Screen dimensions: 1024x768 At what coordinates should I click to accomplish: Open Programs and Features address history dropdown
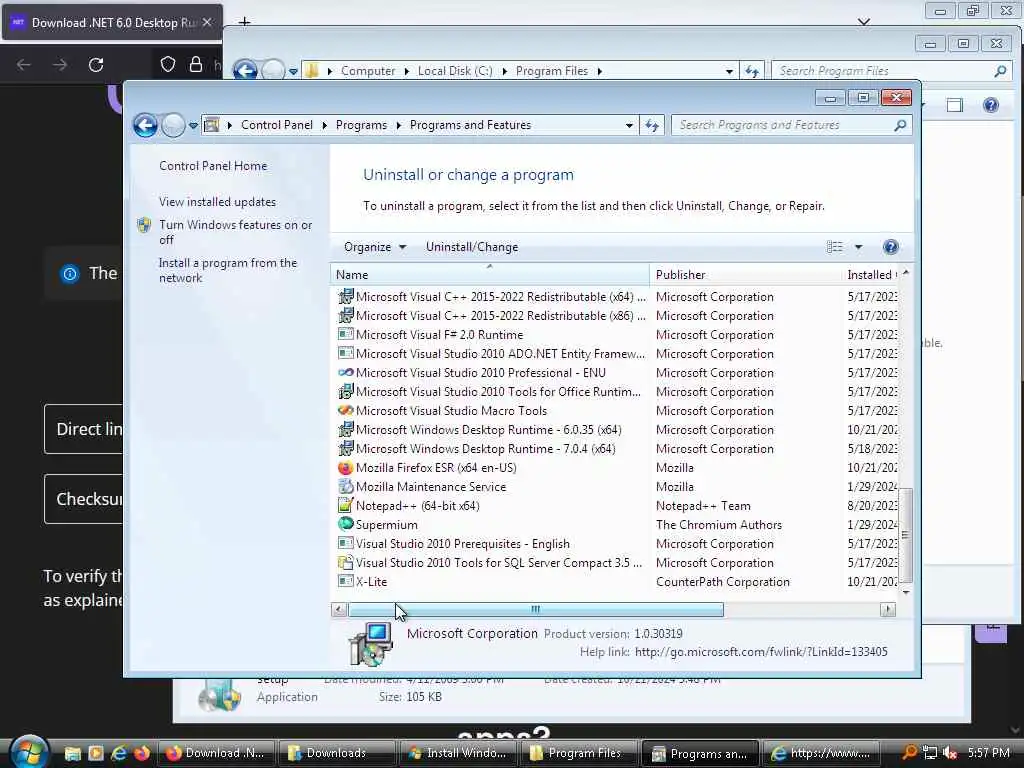point(629,125)
